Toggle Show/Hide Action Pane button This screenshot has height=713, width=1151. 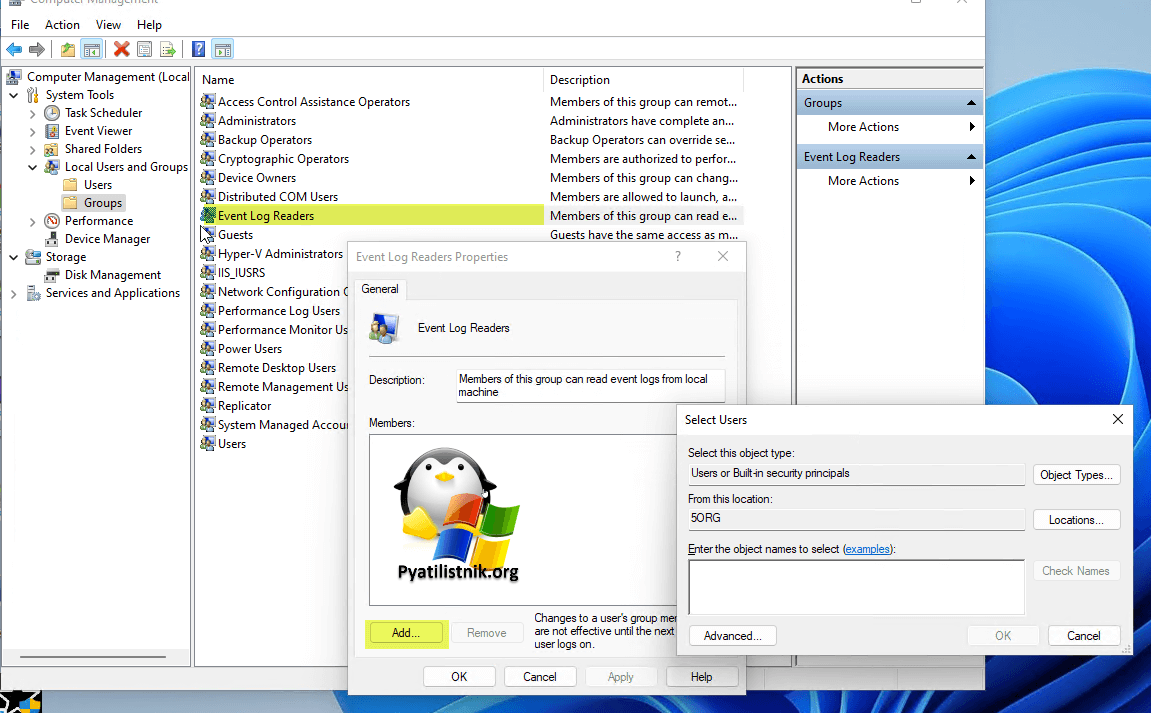coord(222,49)
